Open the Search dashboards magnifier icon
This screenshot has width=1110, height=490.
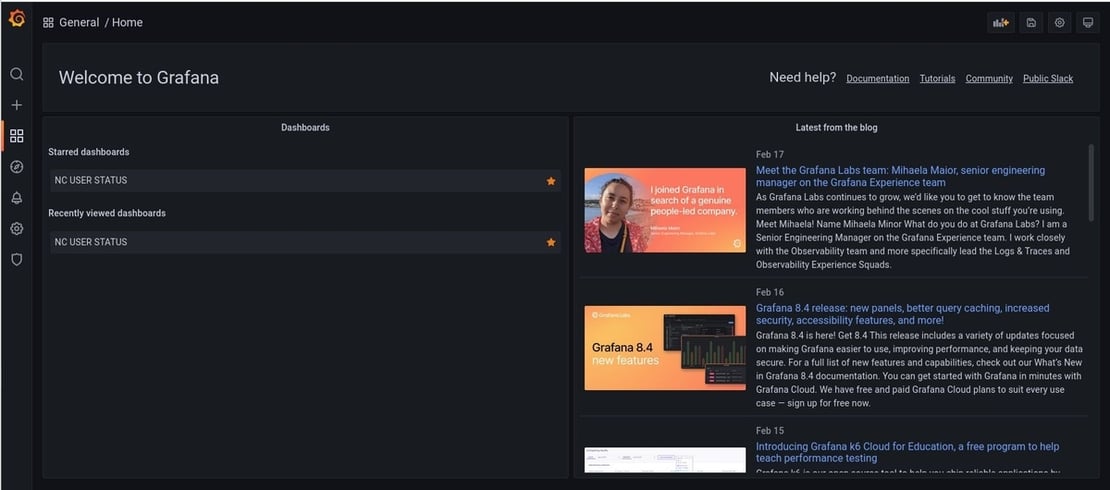coord(16,74)
